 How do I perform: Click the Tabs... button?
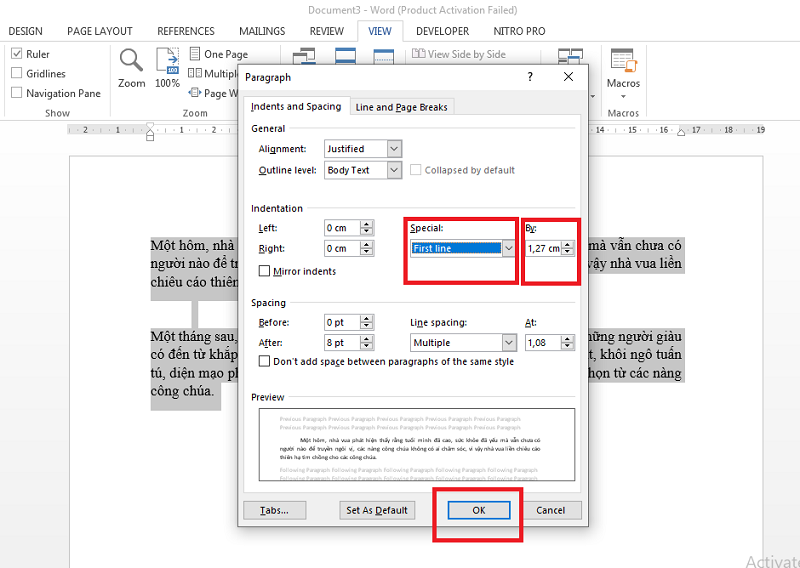(274, 510)
